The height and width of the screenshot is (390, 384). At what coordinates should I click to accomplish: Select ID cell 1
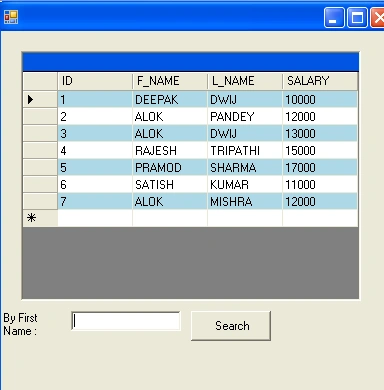pyautogui.click(x=95, y=99)
